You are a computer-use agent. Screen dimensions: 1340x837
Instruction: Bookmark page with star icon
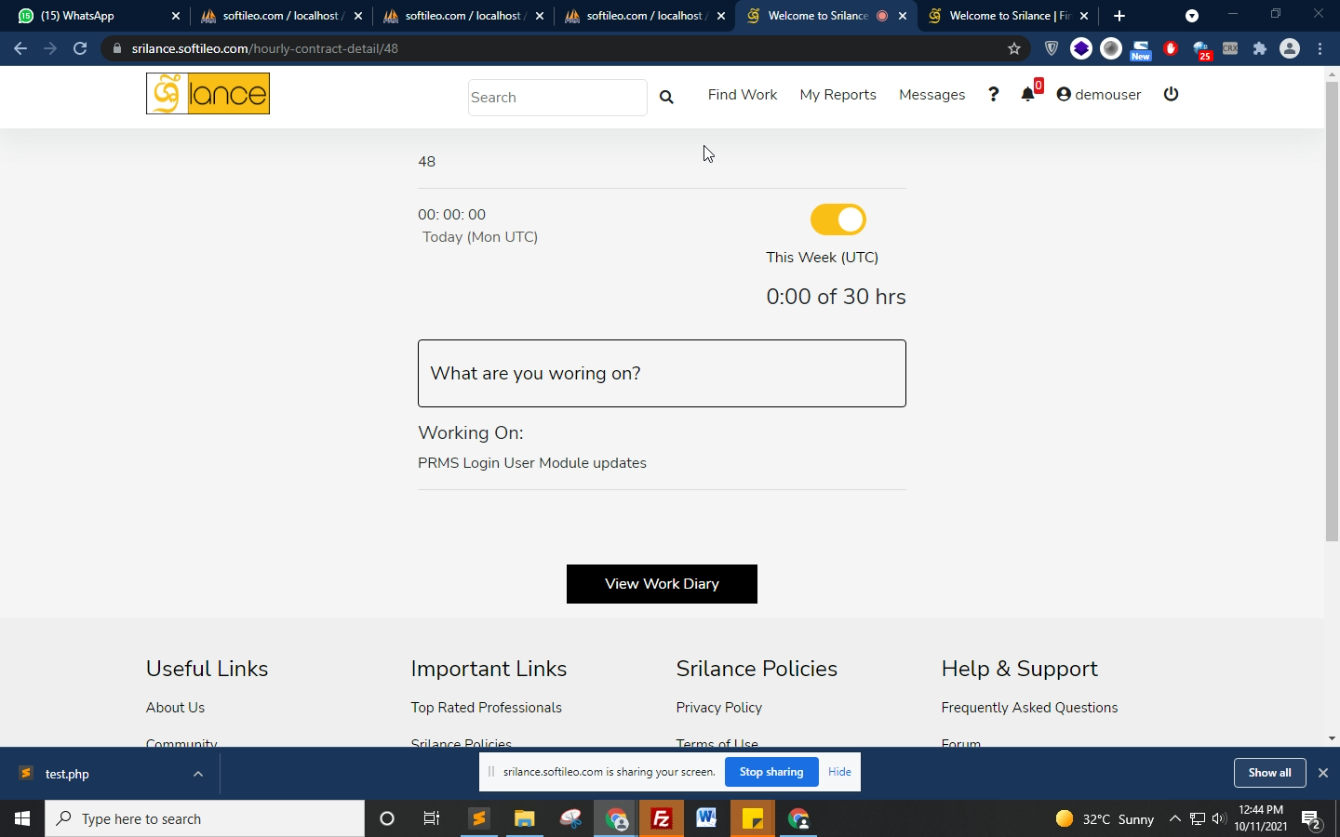[1014, 48]
